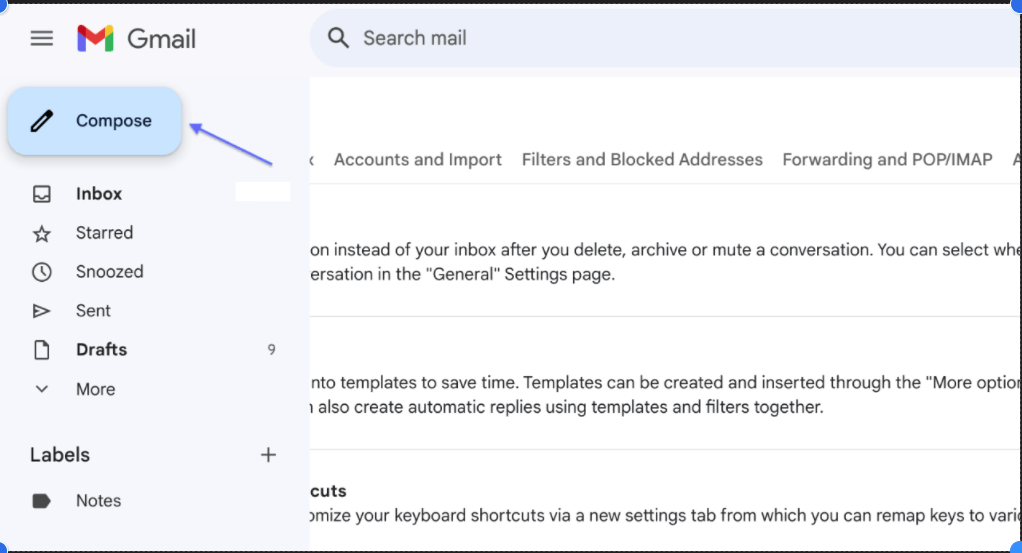Click the Notes label tag icon
Image resolution: width=1022 pixels, height=553 pixels.
pos(42,501)
